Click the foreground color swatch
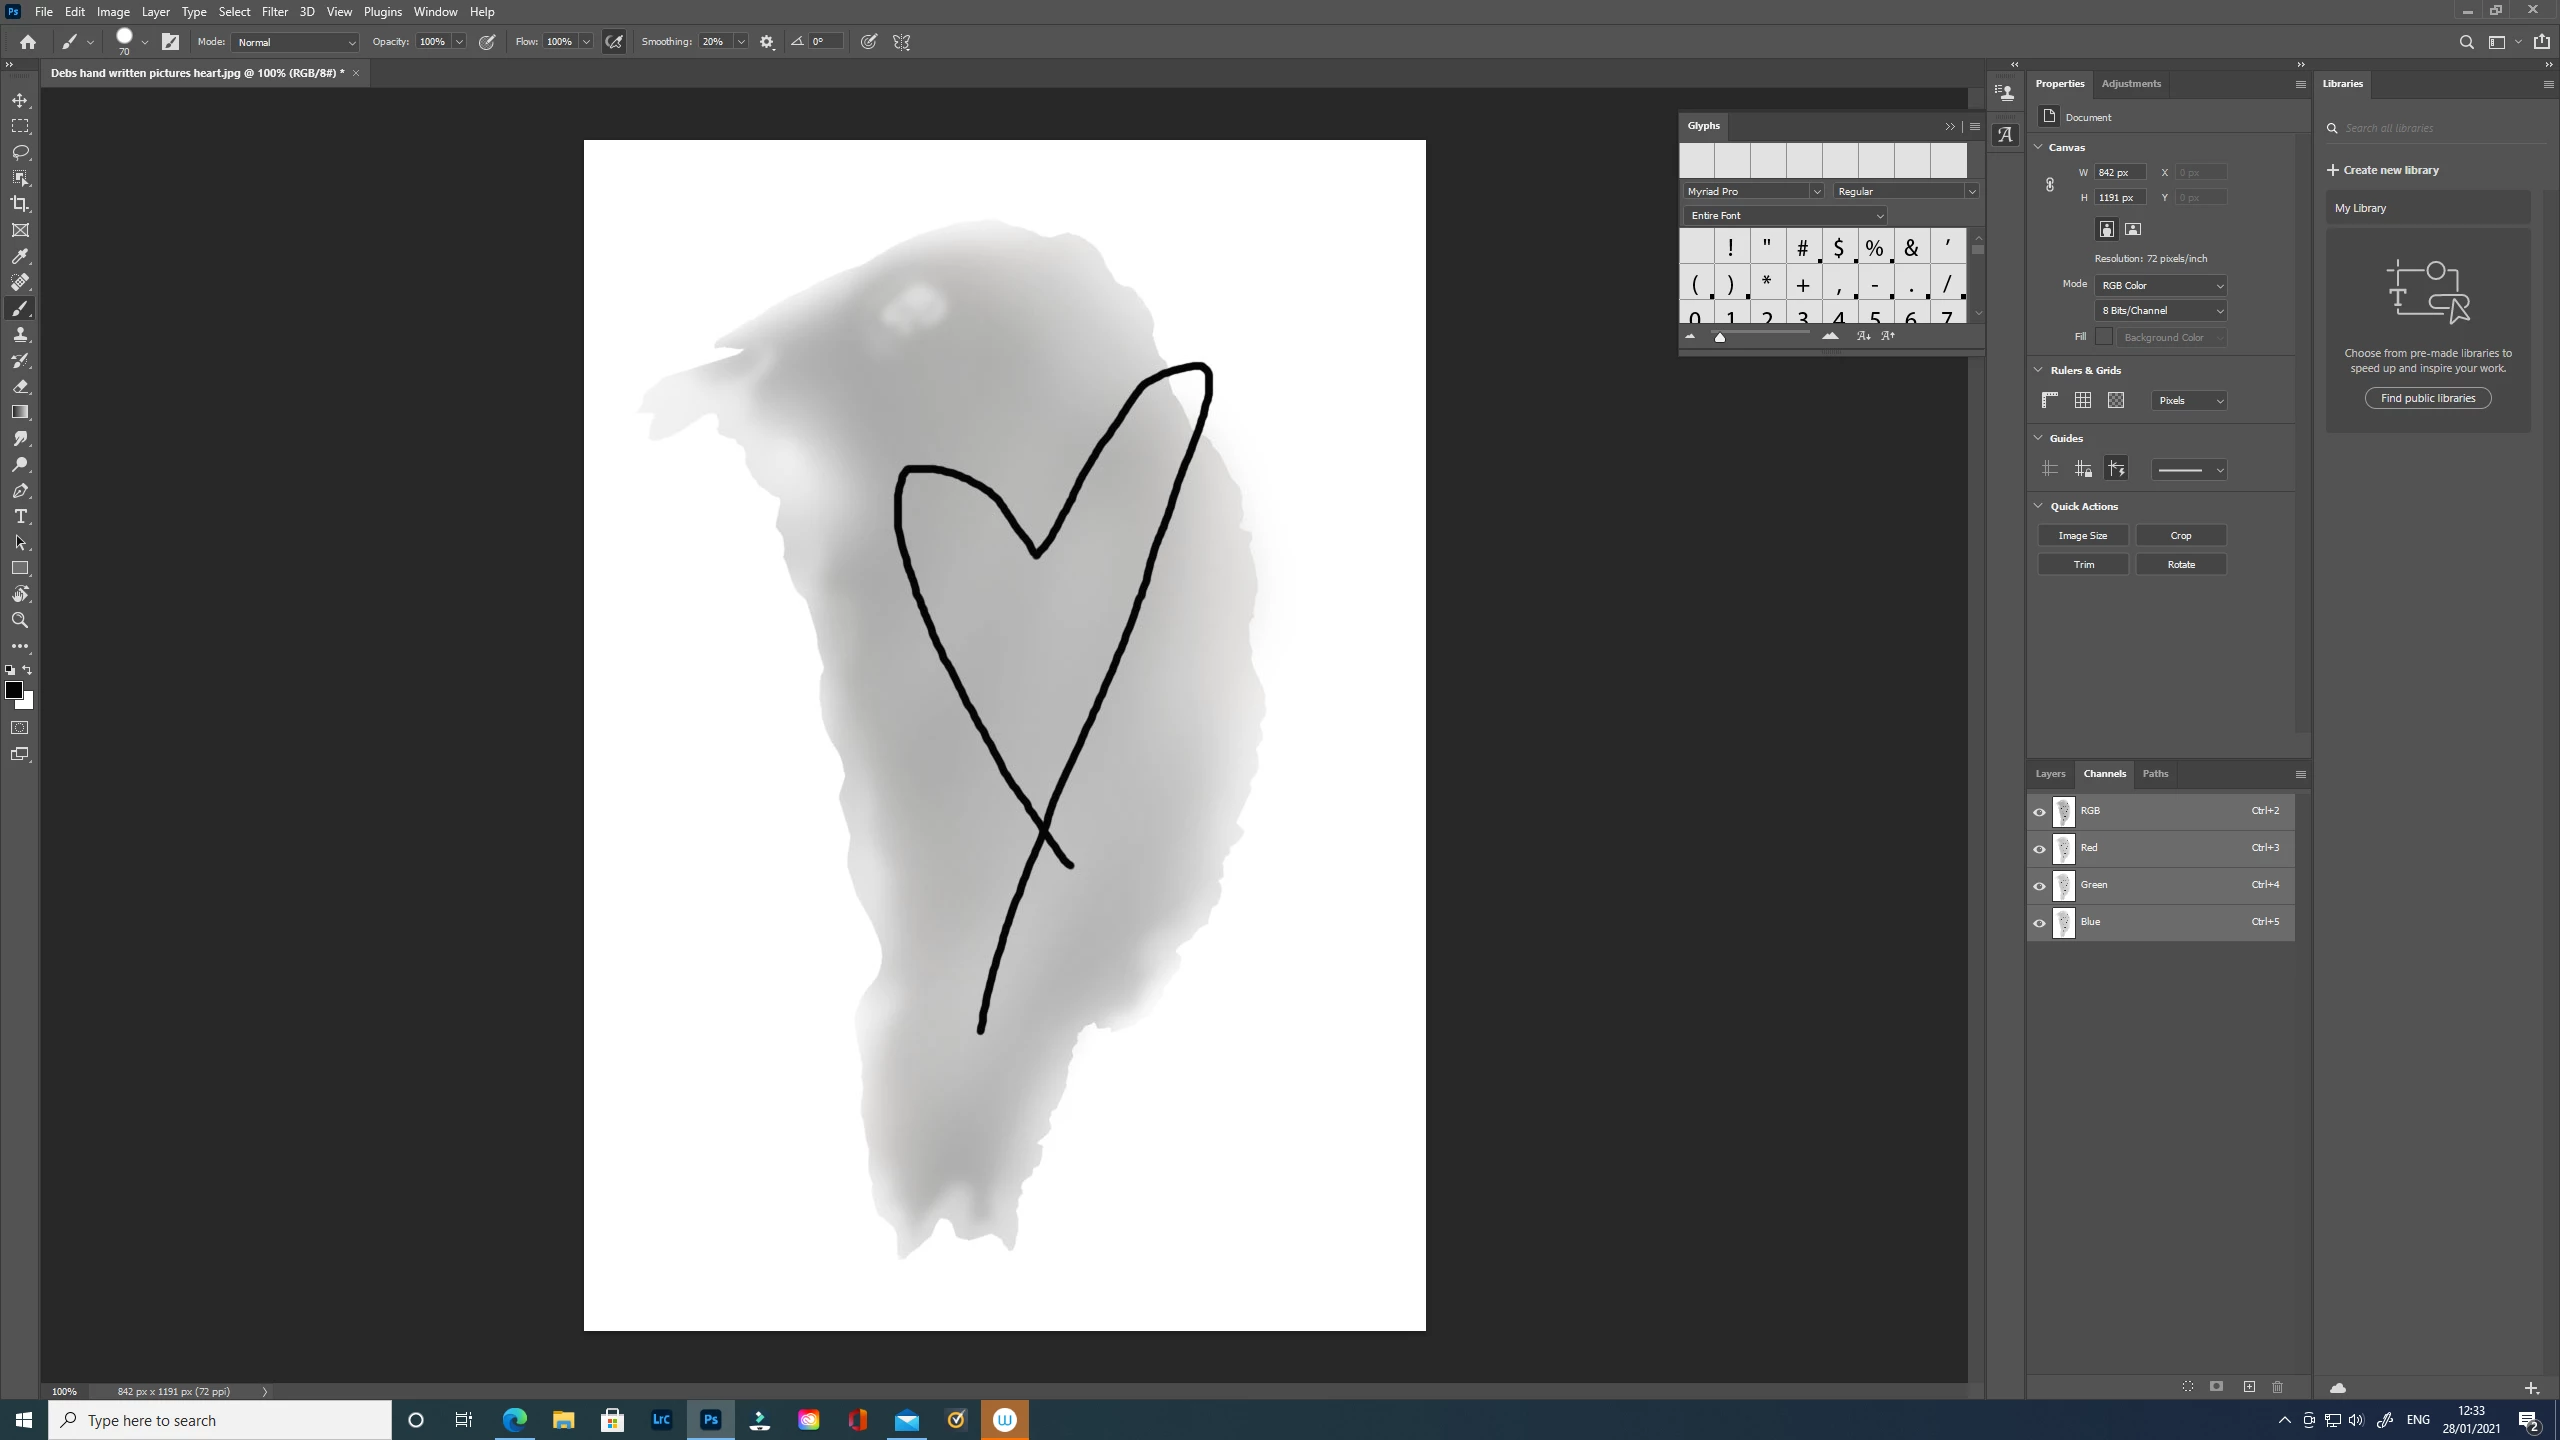Image resolution: width=2560 pixels, height=1440 pixels. click(x=14, y=690)
